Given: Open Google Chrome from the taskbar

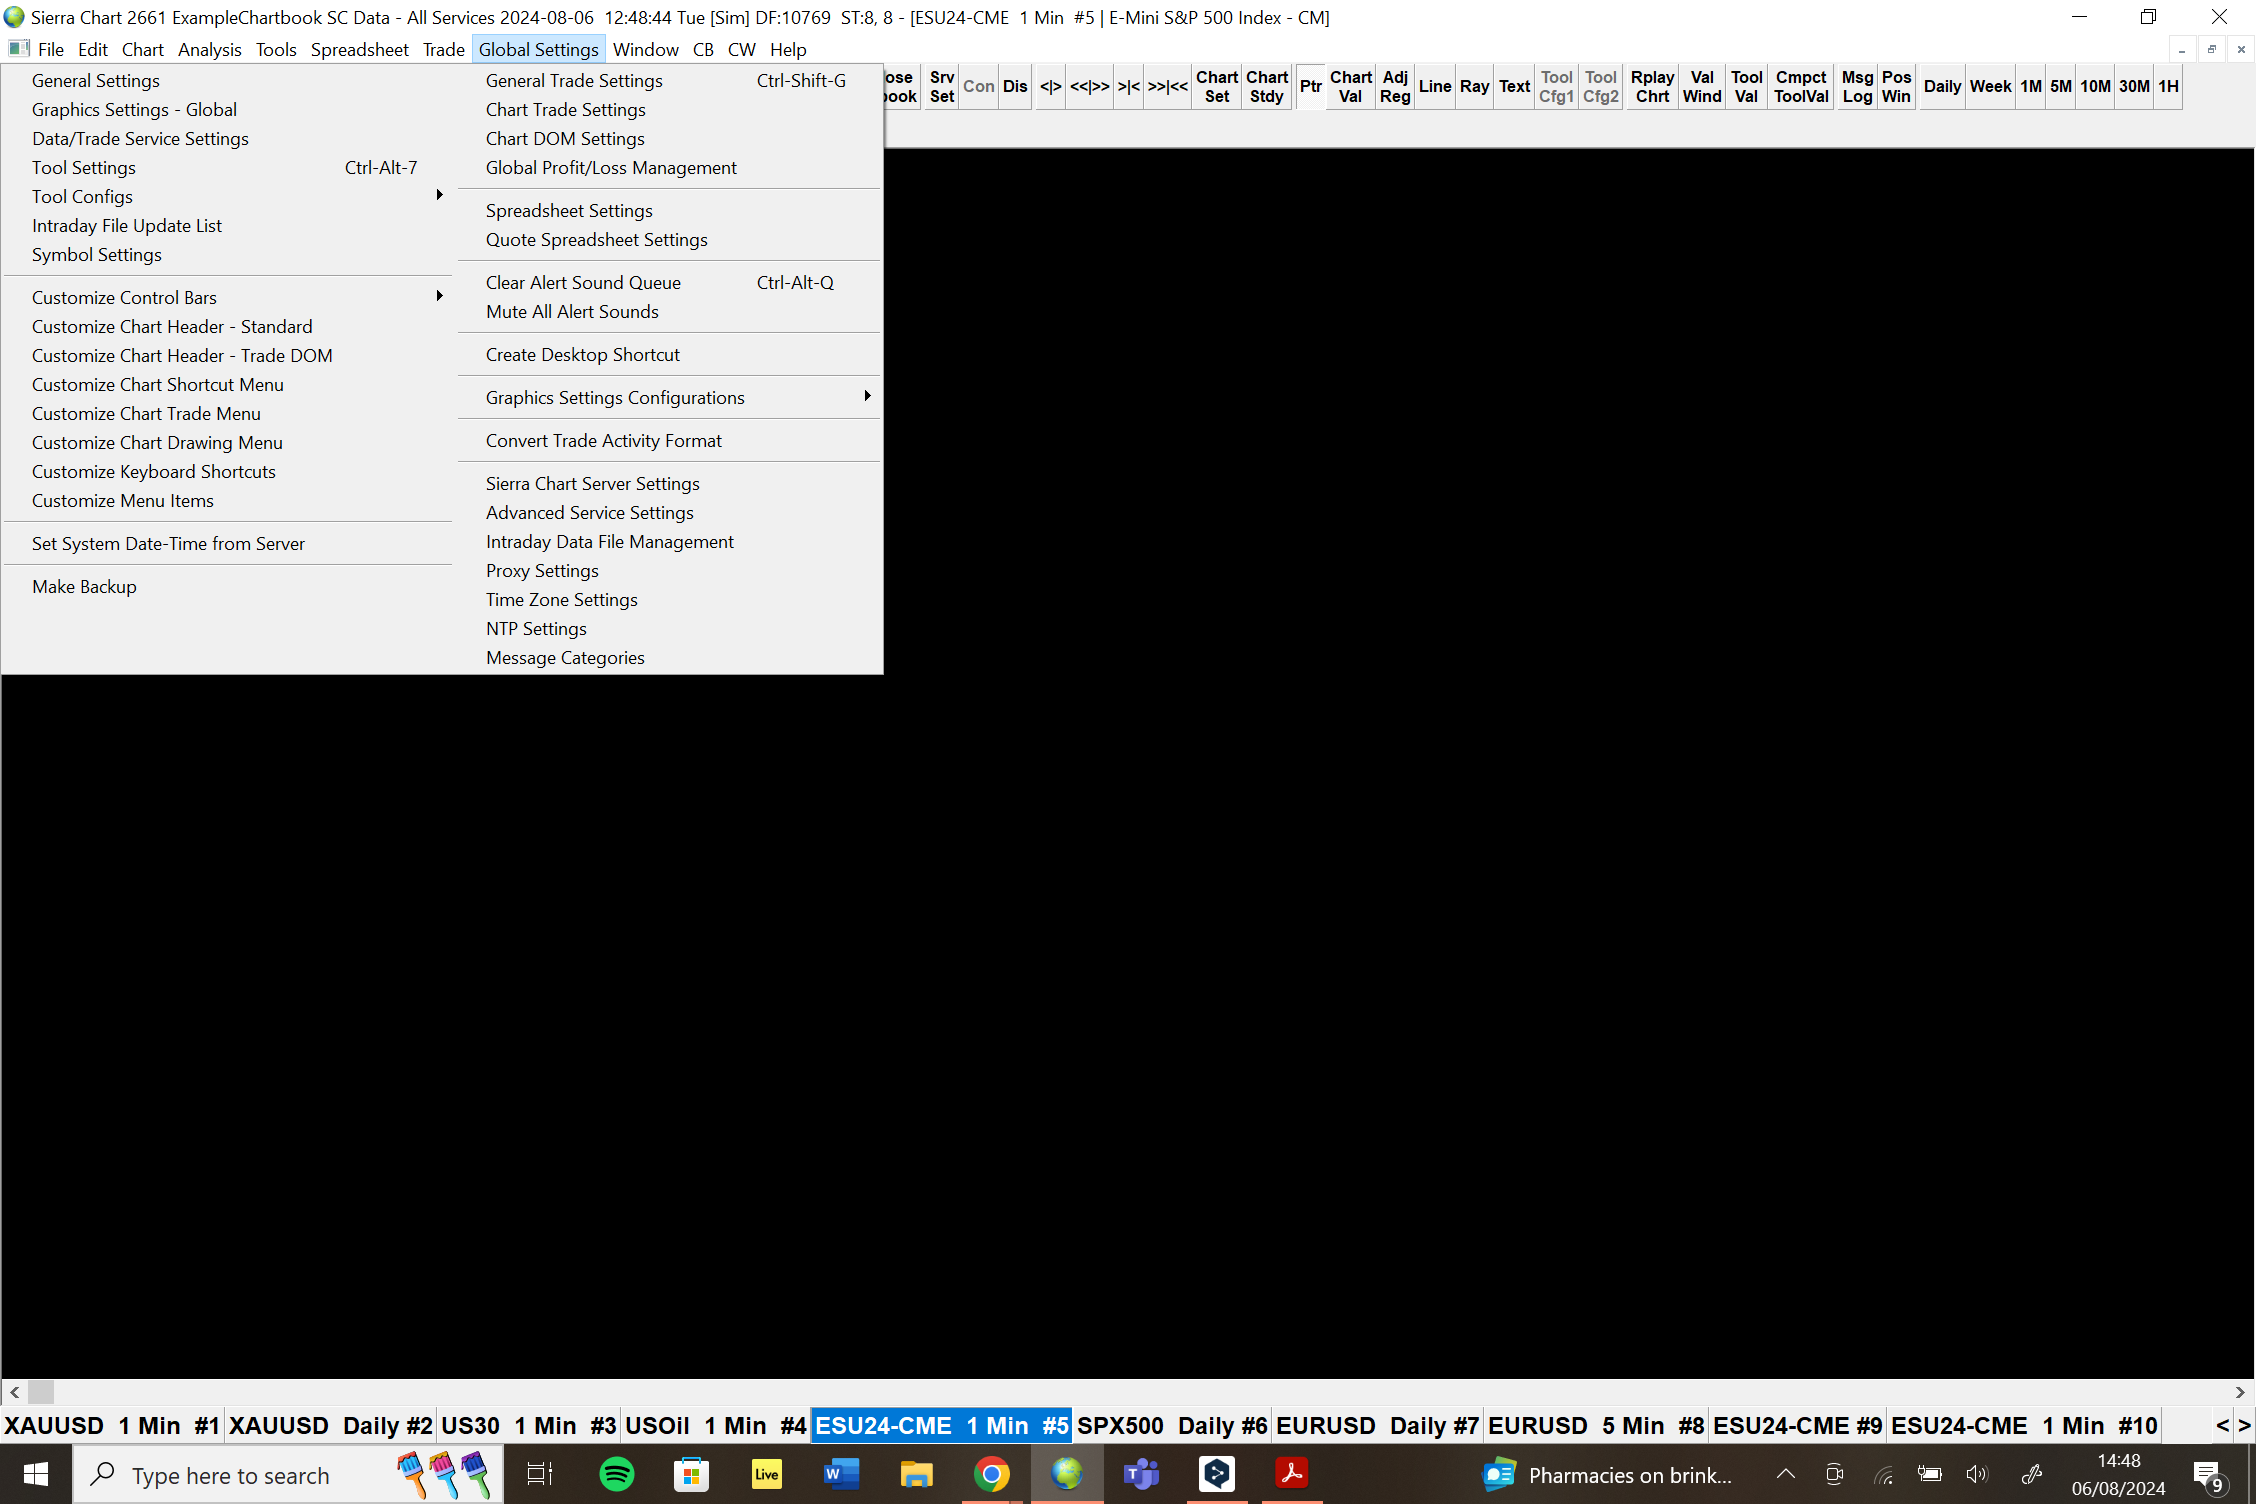Looking at the screenshot, I should pyautogui.click(x=991, y=1474).
